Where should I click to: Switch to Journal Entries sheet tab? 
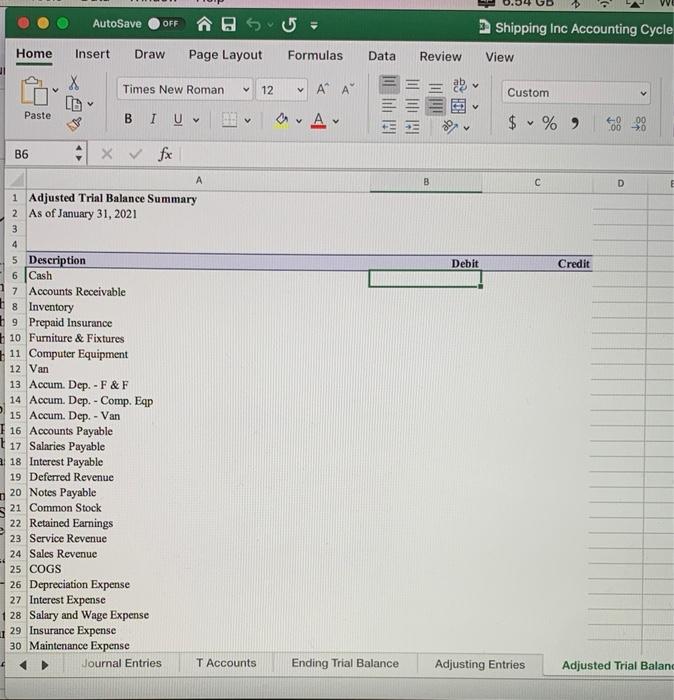pyautogui.click(x=121, y=663)
